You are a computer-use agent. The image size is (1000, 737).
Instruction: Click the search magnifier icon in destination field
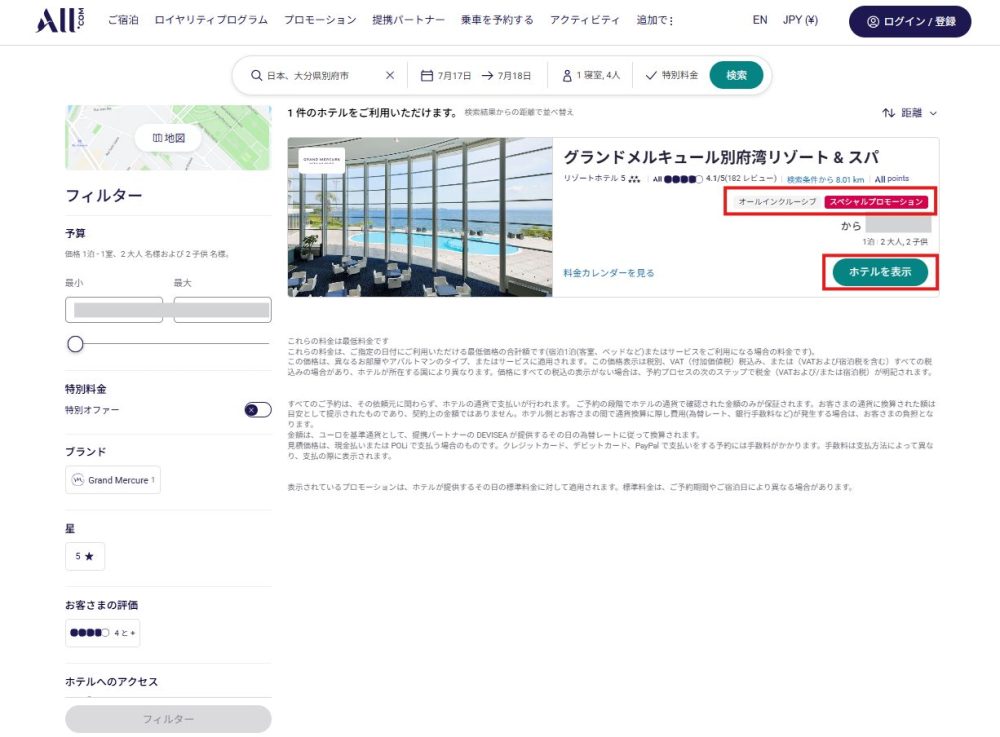point(256,75)
